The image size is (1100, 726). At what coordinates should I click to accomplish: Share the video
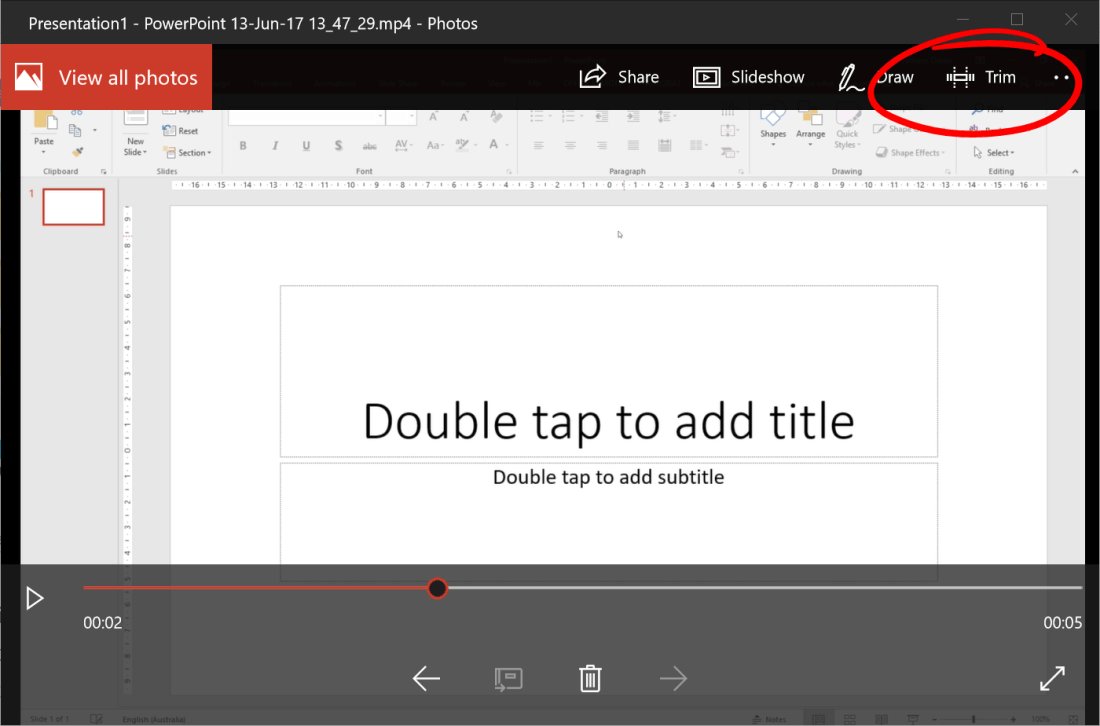point(620,76)
